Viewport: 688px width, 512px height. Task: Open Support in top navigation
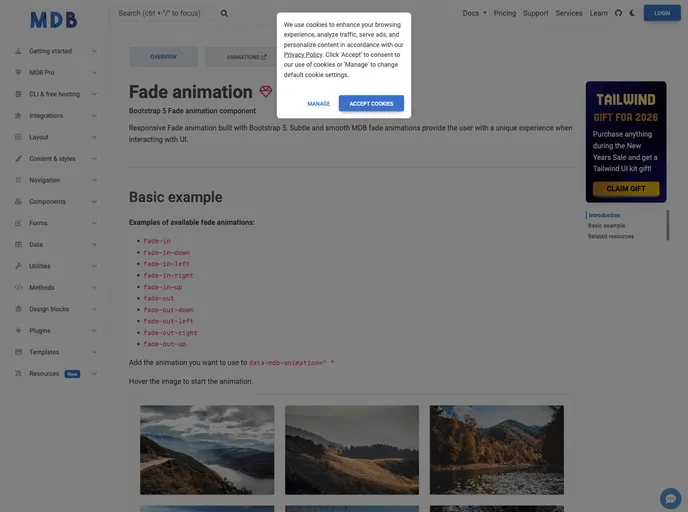[x=535, y=13]
